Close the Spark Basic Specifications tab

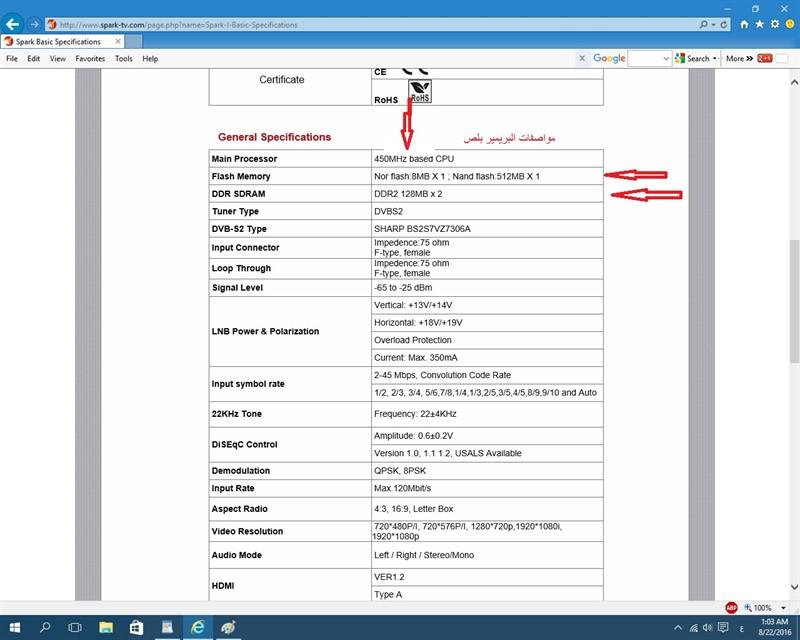118,41
